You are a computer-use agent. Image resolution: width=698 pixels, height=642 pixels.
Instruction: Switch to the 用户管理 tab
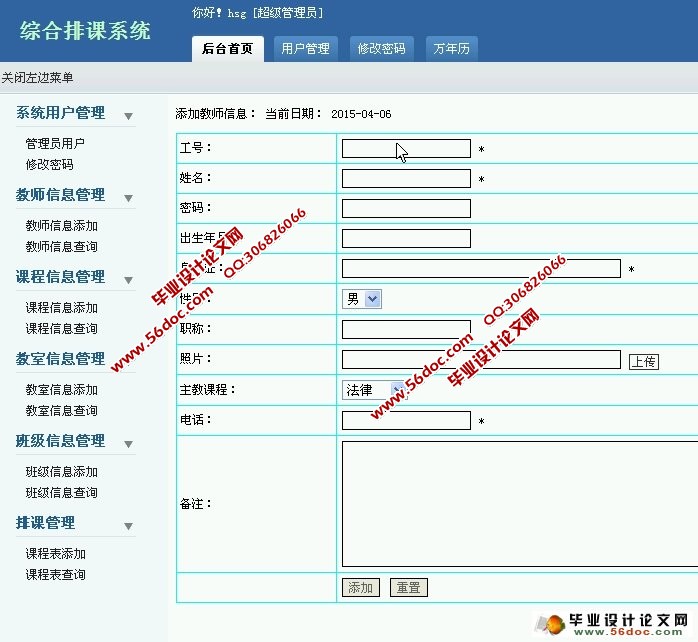305,49
